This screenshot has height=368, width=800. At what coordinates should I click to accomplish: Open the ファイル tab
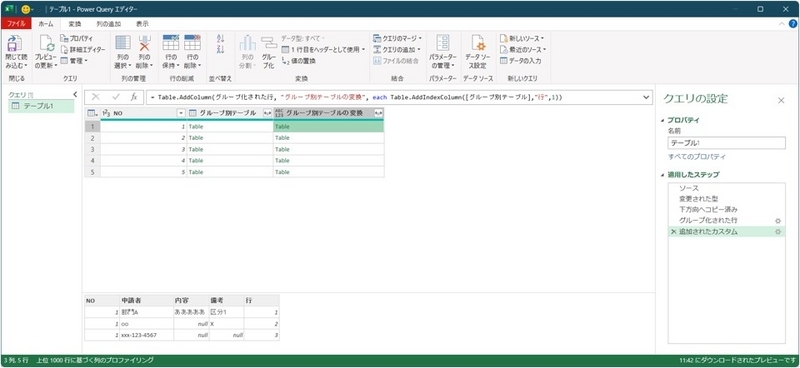(16, 23)
